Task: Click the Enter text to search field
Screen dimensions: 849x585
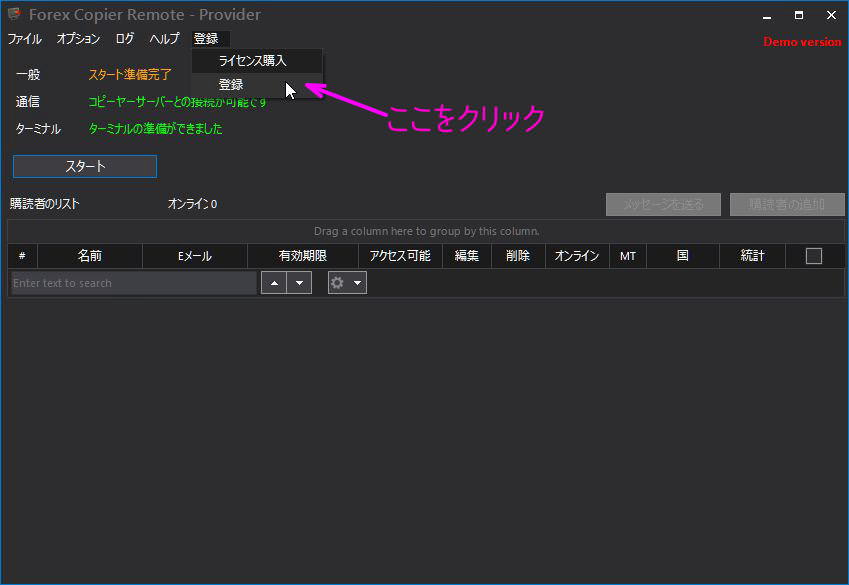Action: (130, 283)
